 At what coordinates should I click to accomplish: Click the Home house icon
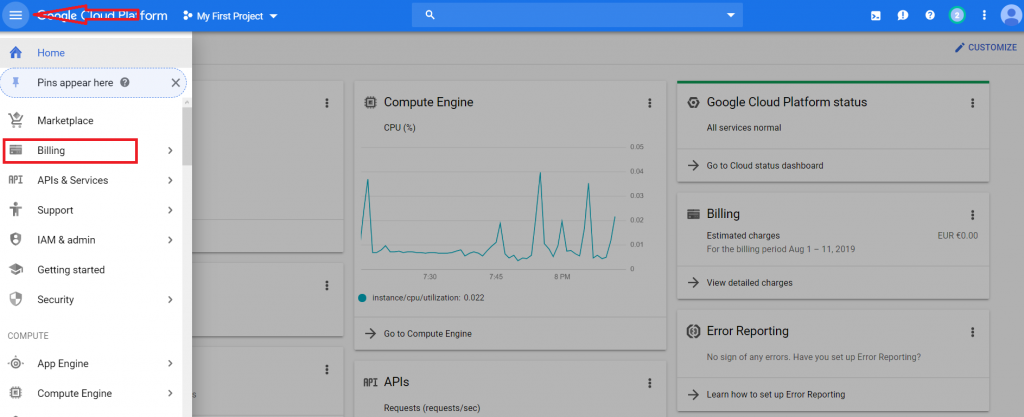tap(16, 53)
